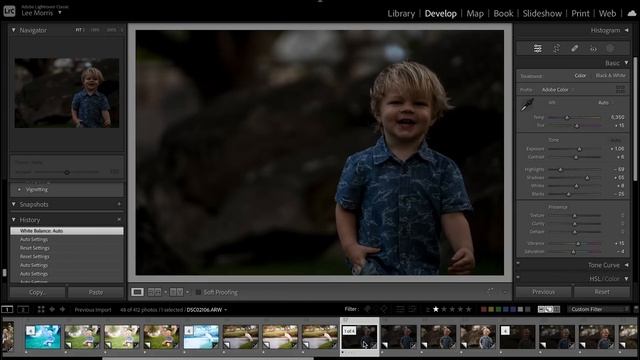The image size is (640, 360).
Task: Toggle Soft Proofing checkbox
Action: tap(198, 292)
